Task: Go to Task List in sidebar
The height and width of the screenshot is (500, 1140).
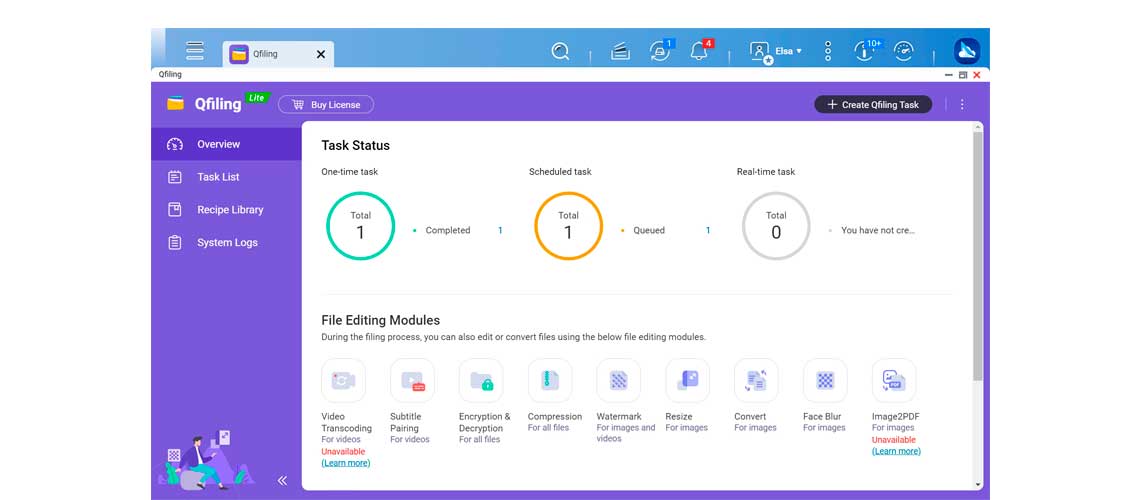Action: click(x=218, y=177)
